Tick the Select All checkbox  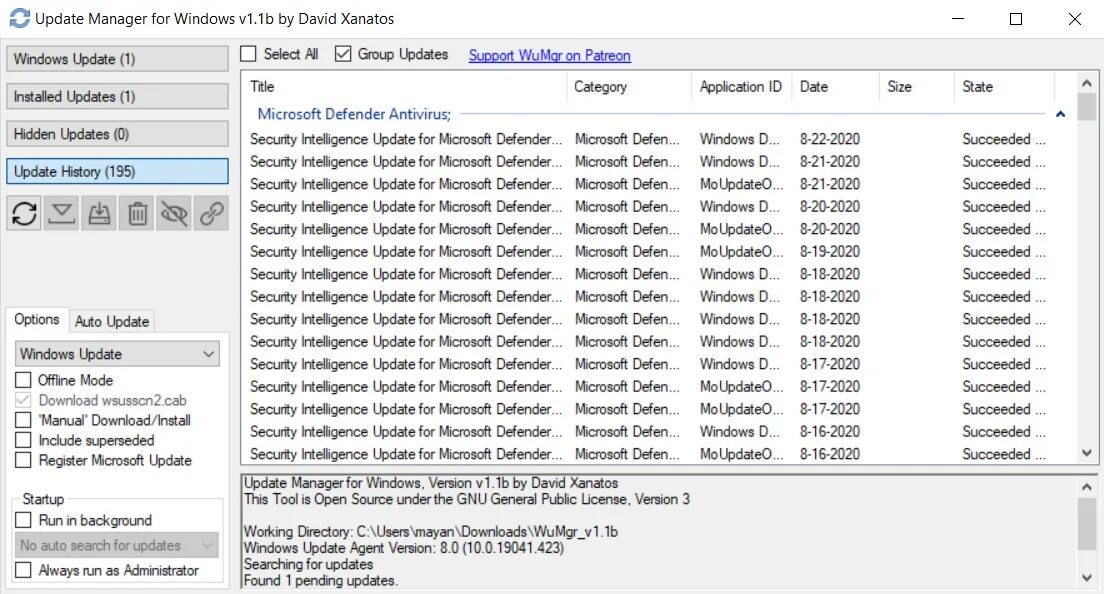249,53
